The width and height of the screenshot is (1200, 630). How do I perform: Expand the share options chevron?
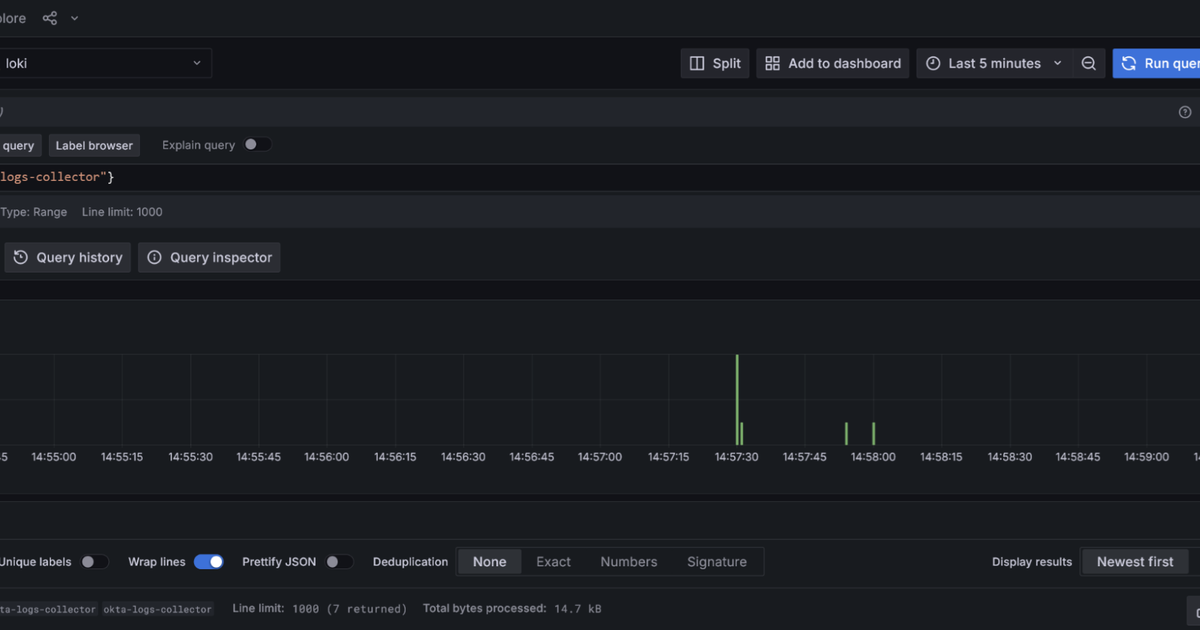(74, 18)
